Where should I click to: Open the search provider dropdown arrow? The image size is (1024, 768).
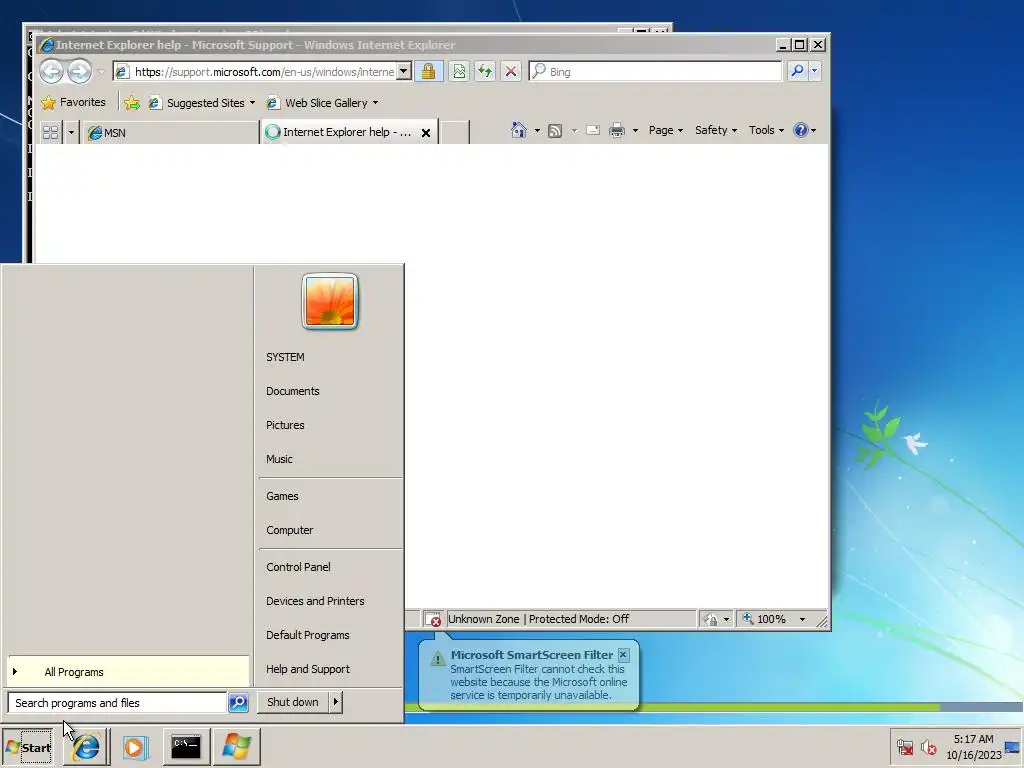point(814,71)
